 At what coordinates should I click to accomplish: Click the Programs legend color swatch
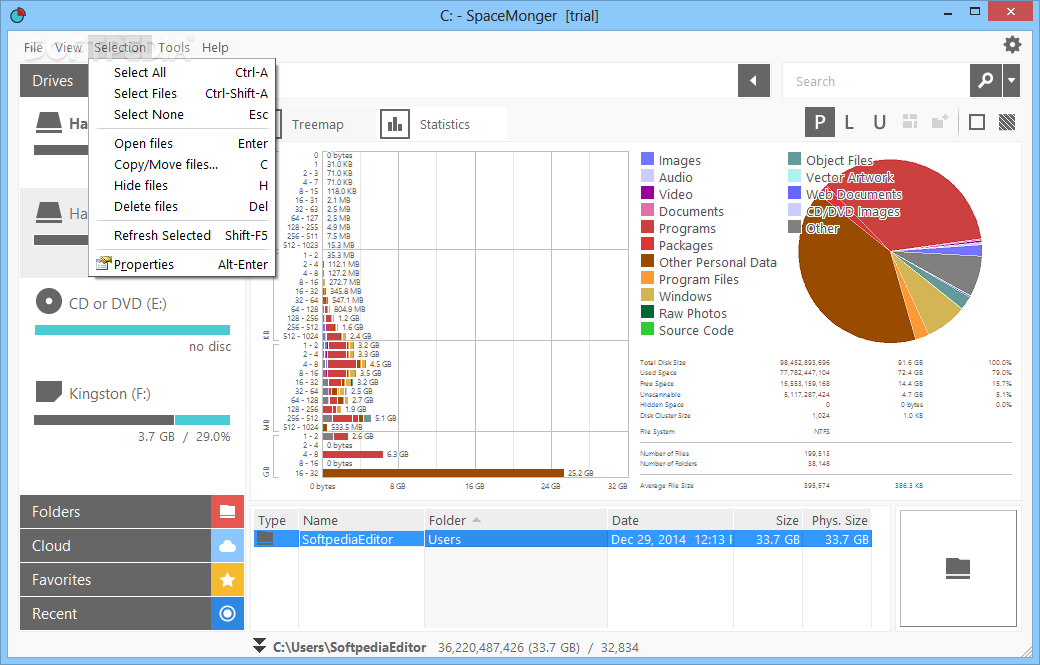647,227
